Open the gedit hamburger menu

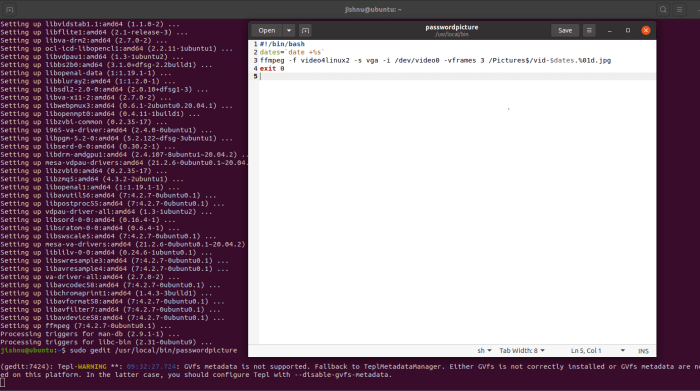pyautogui.click(x=589, y=30)
